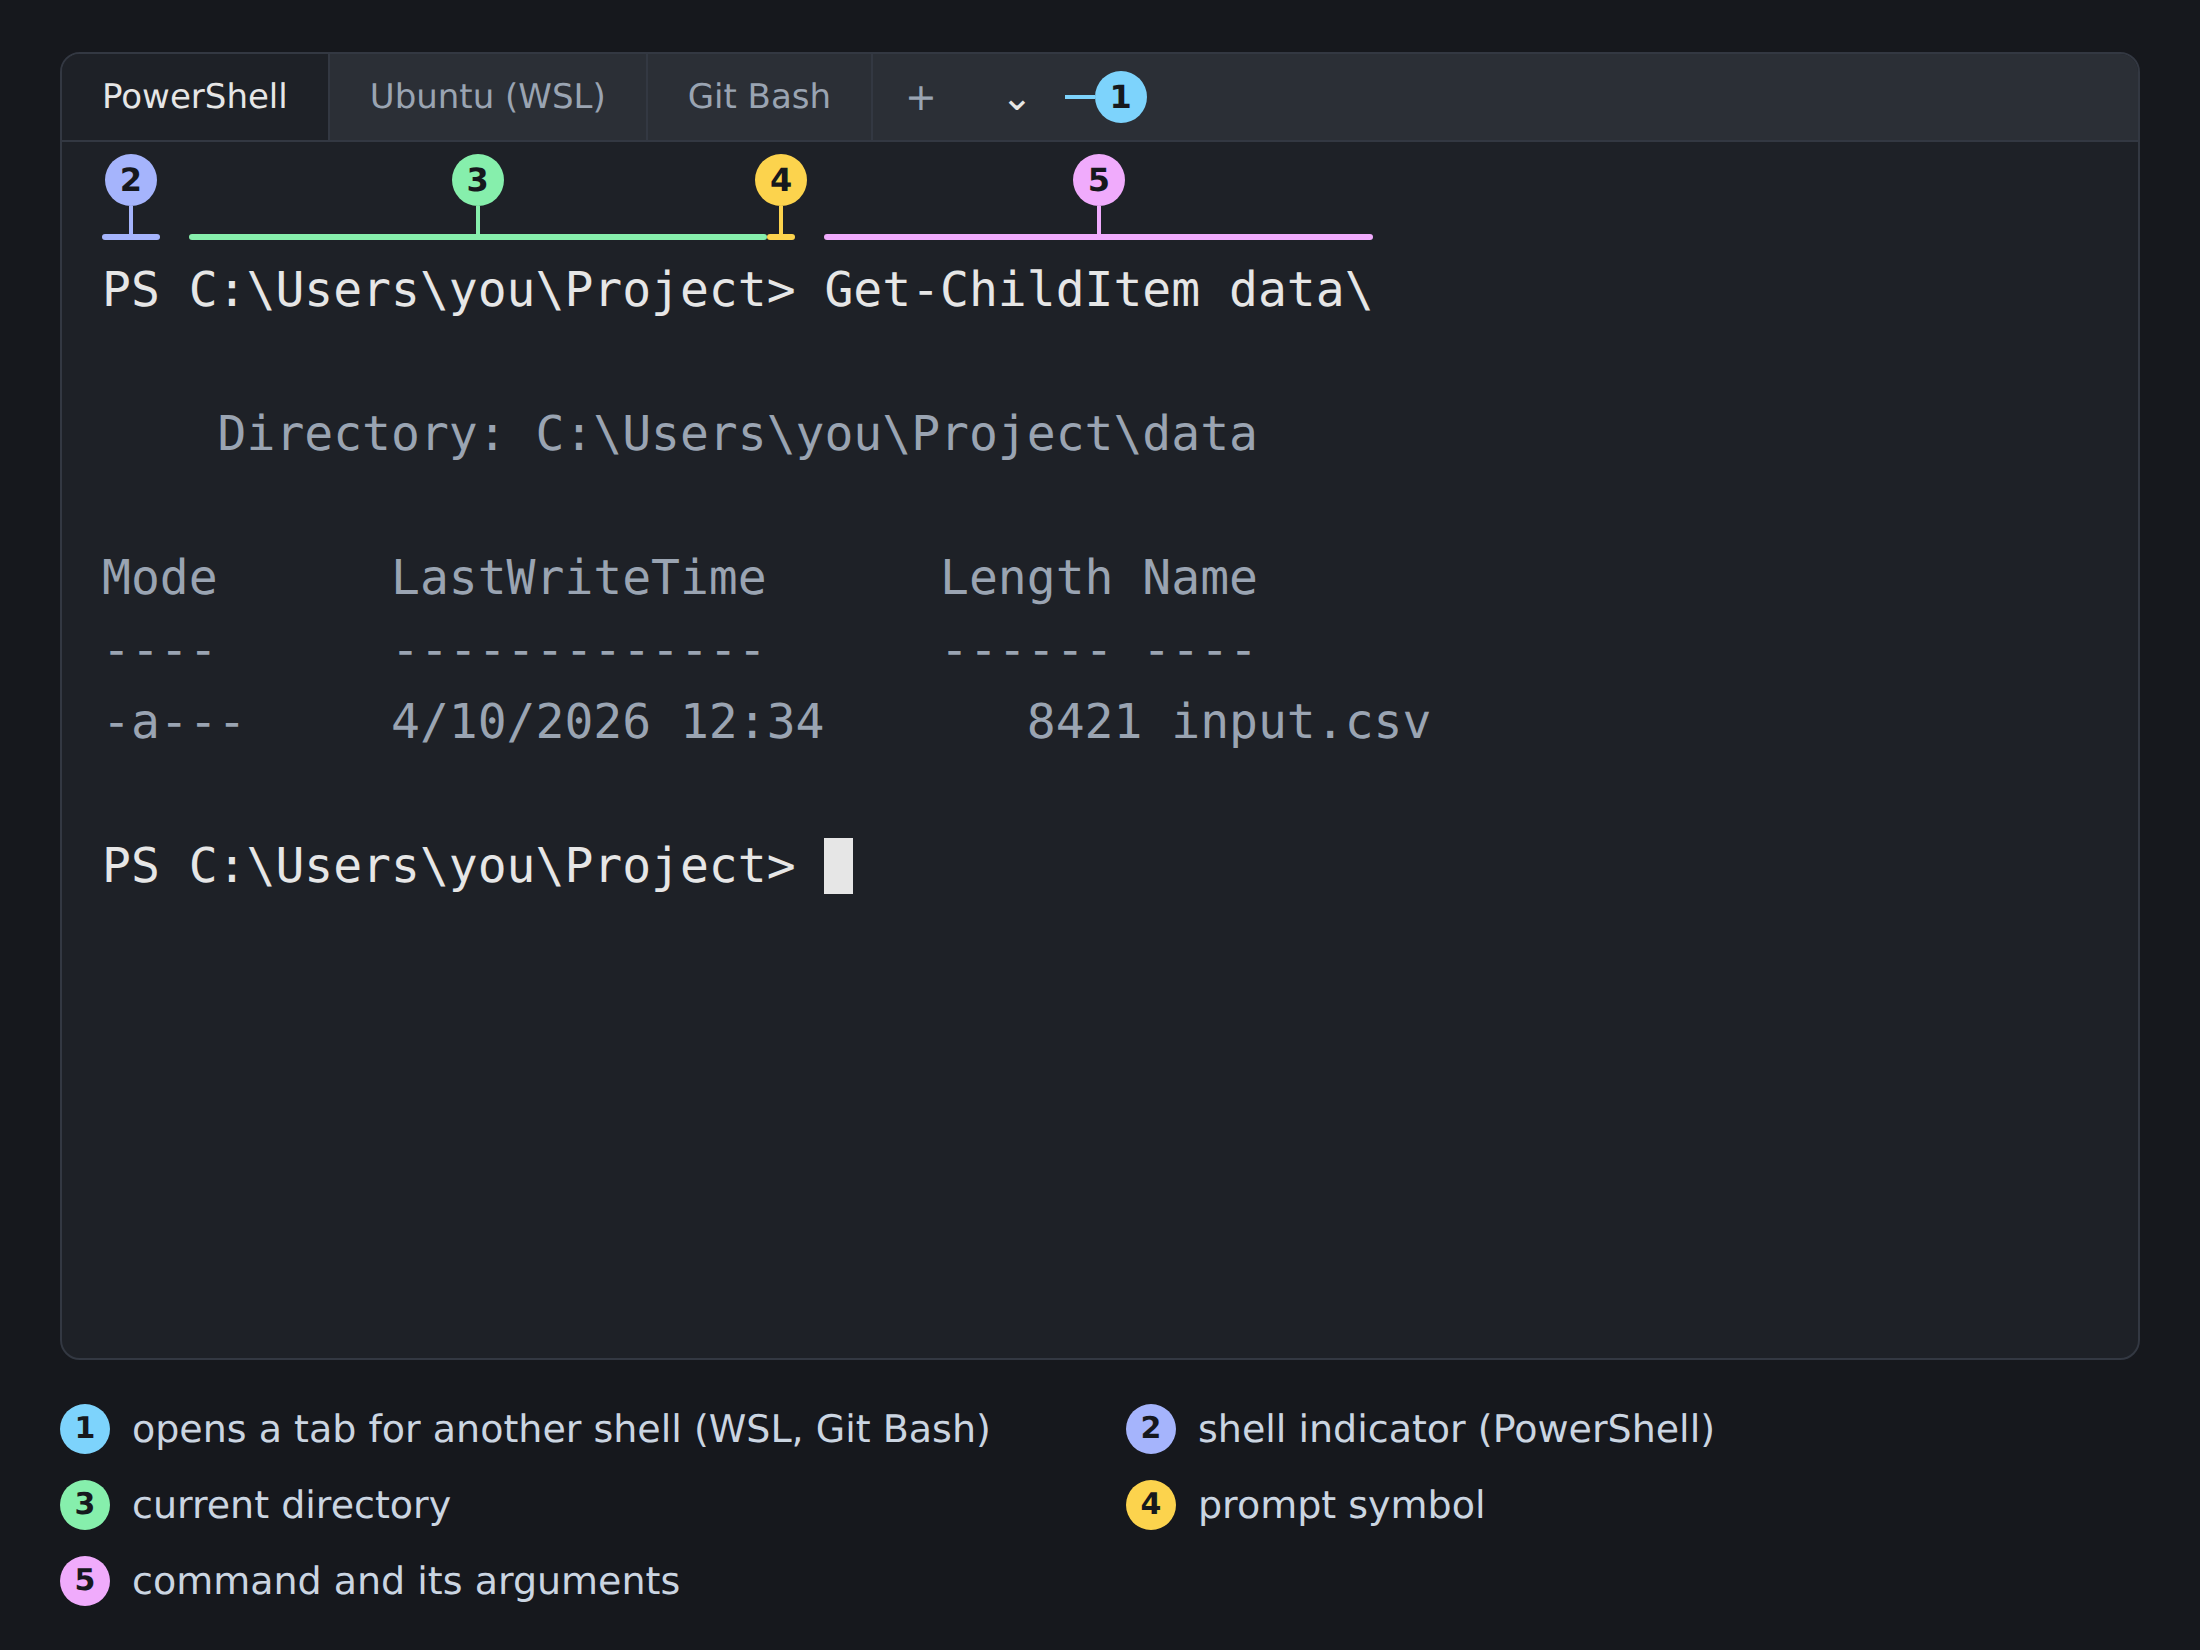Click the last PS C:\Users\you\Project> prompt
The image size is (2200, 1650).
(449, 866)
